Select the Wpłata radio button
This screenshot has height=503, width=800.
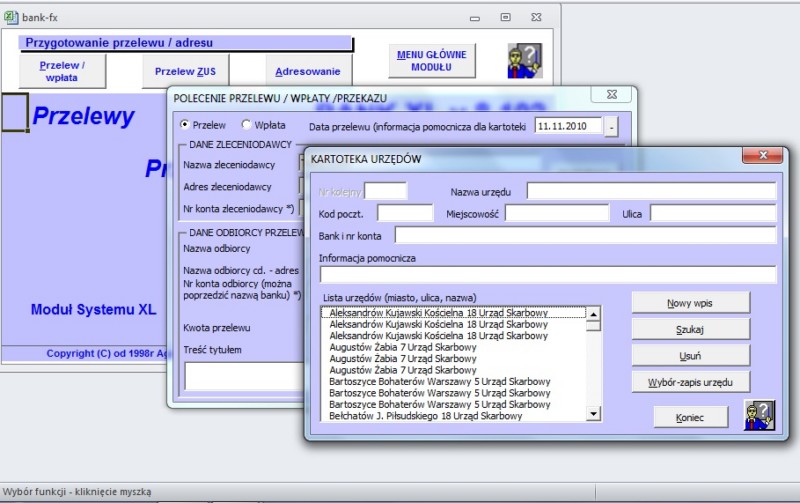[246, 125]
